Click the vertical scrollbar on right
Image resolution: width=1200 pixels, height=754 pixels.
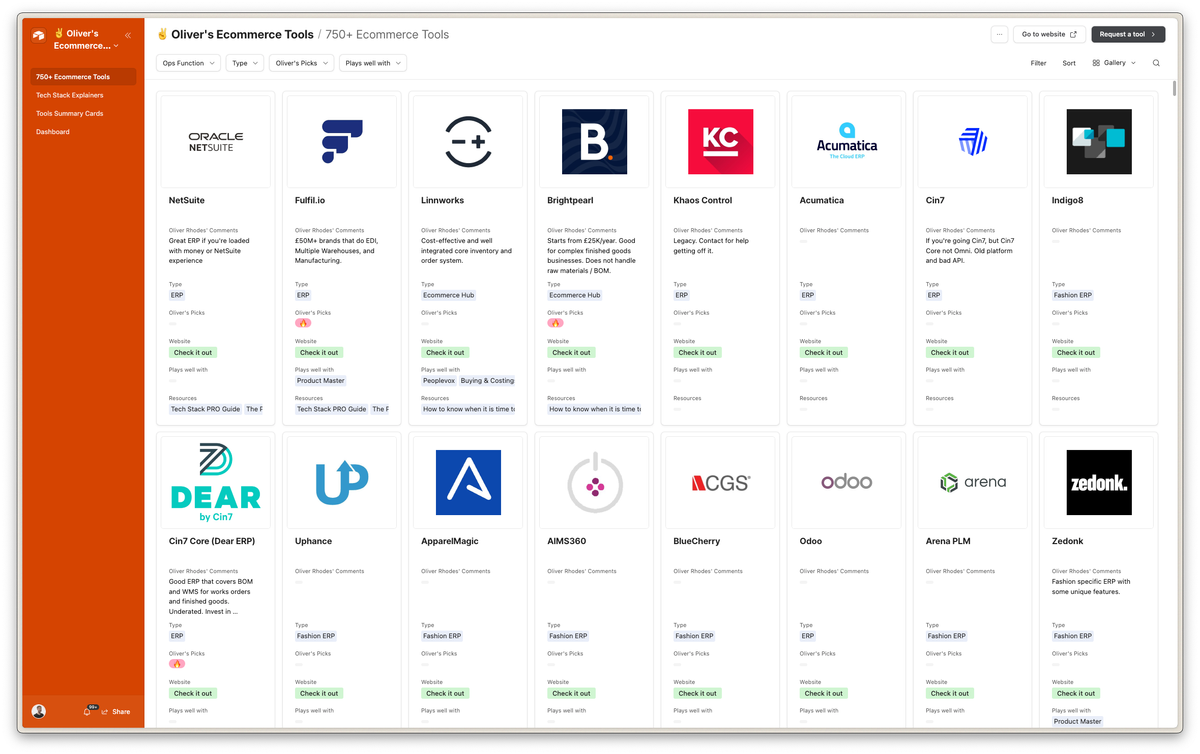(1175, 88)
